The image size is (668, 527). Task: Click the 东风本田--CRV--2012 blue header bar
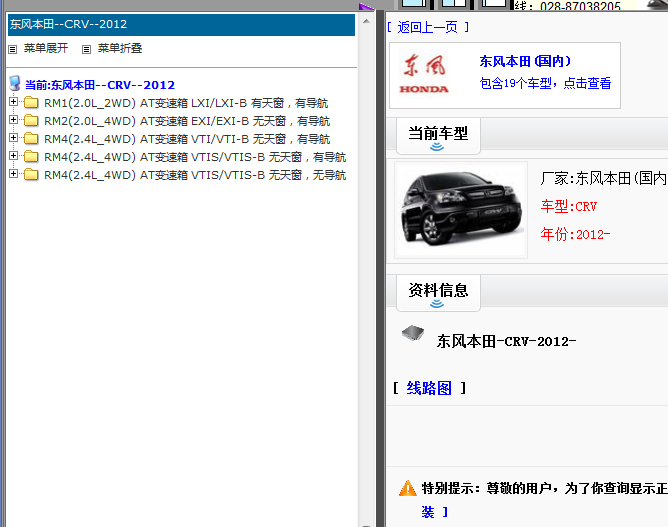coord(181,25)
